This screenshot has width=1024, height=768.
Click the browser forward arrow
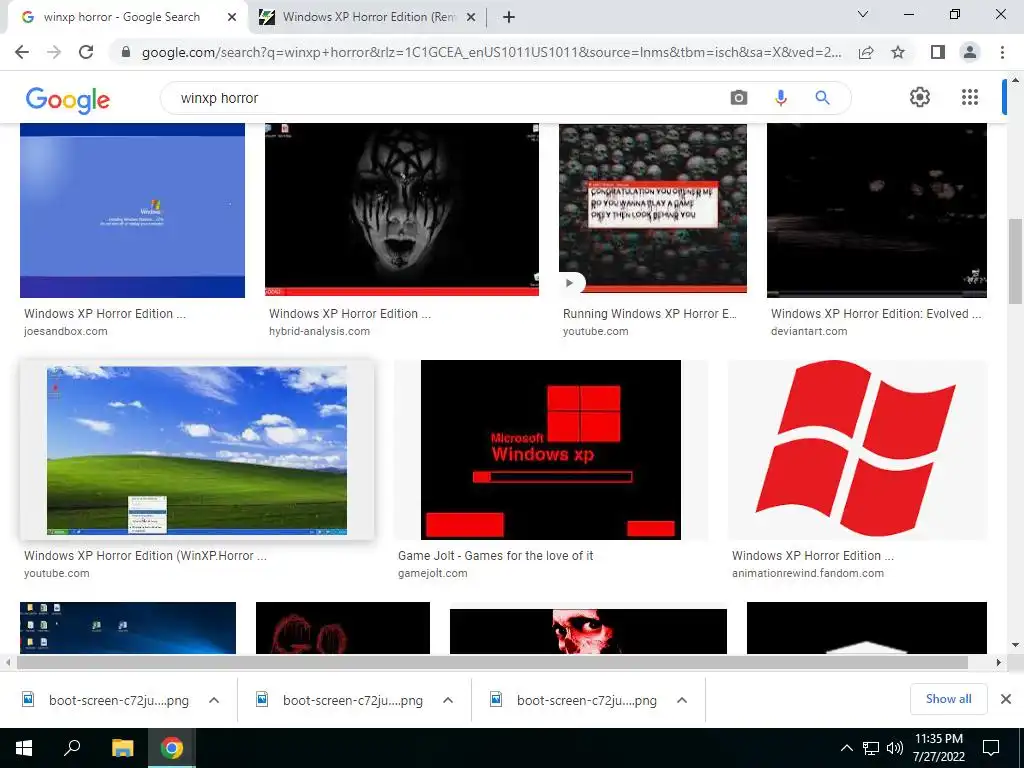(54, 52)
